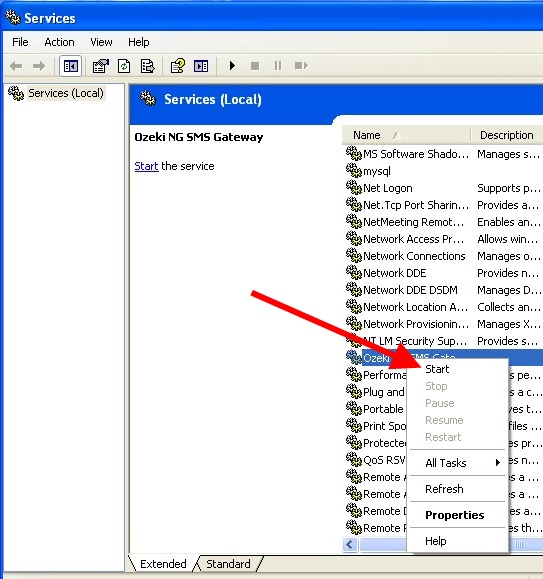This screenshot has height=579, width=543.
Task: Click the gear icon beside Network DDE
Action: pos(354,272)
